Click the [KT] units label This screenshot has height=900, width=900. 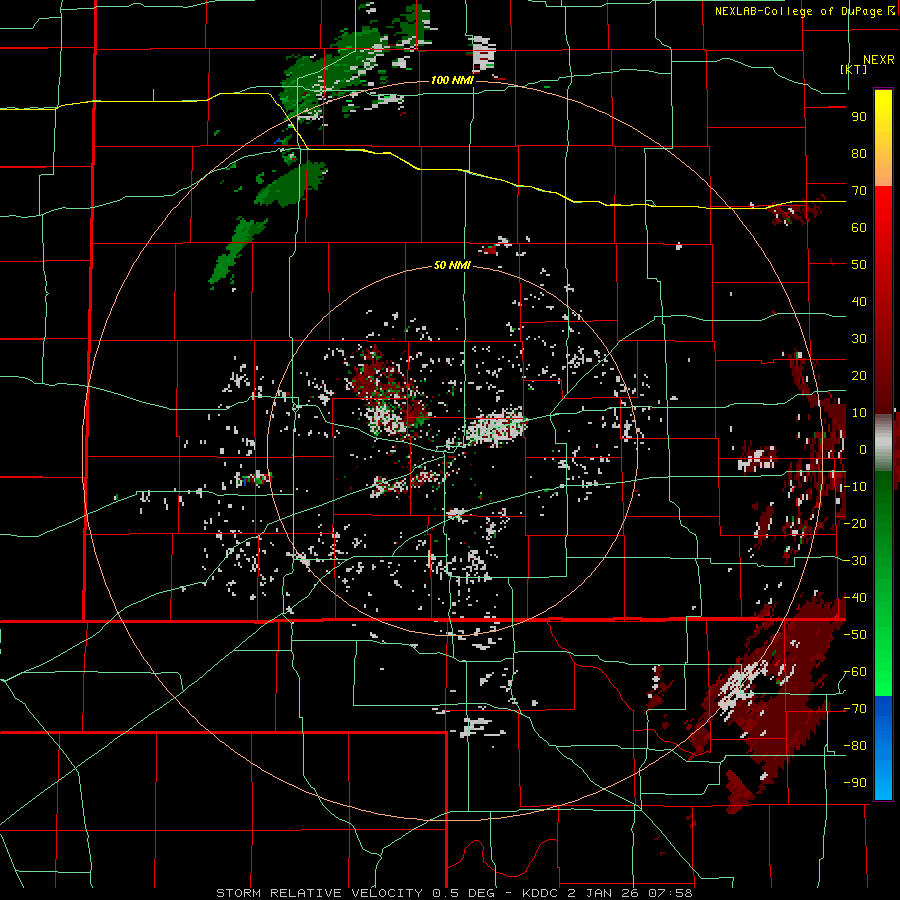tap(853, 69)
